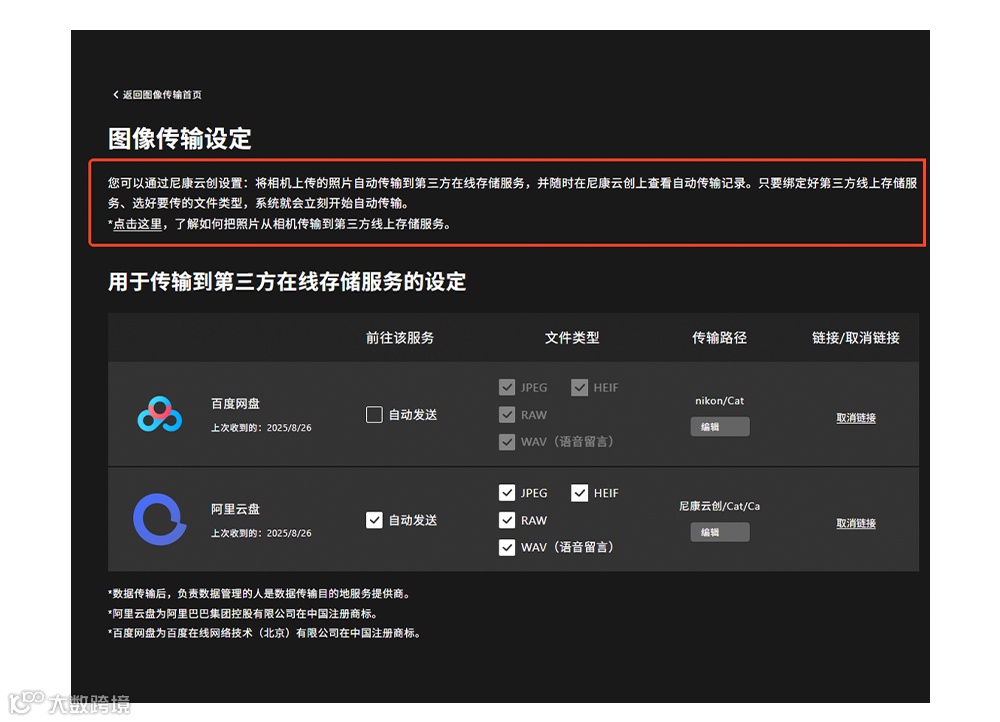Toggle HEIF checkbox in 百度网盘 row

pyautogui.click(x=580, y=387)
